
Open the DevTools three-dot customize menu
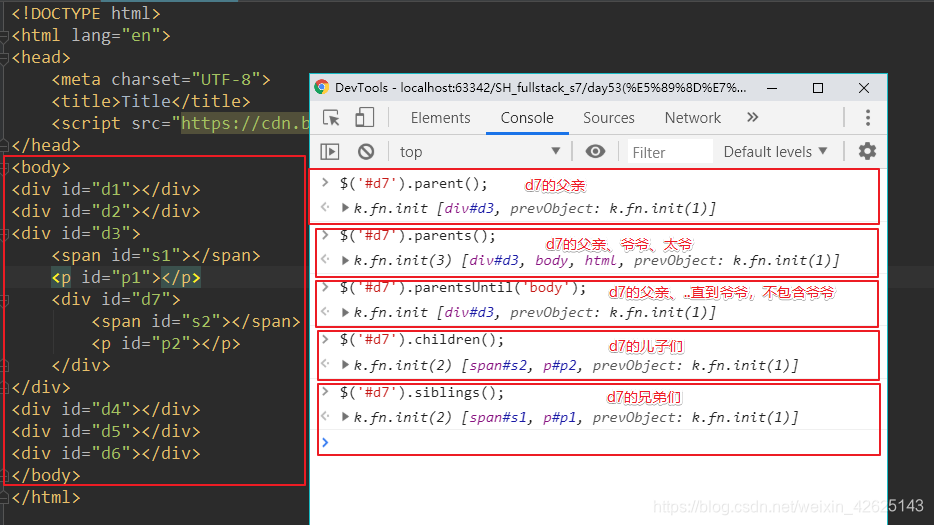point(867,117)
